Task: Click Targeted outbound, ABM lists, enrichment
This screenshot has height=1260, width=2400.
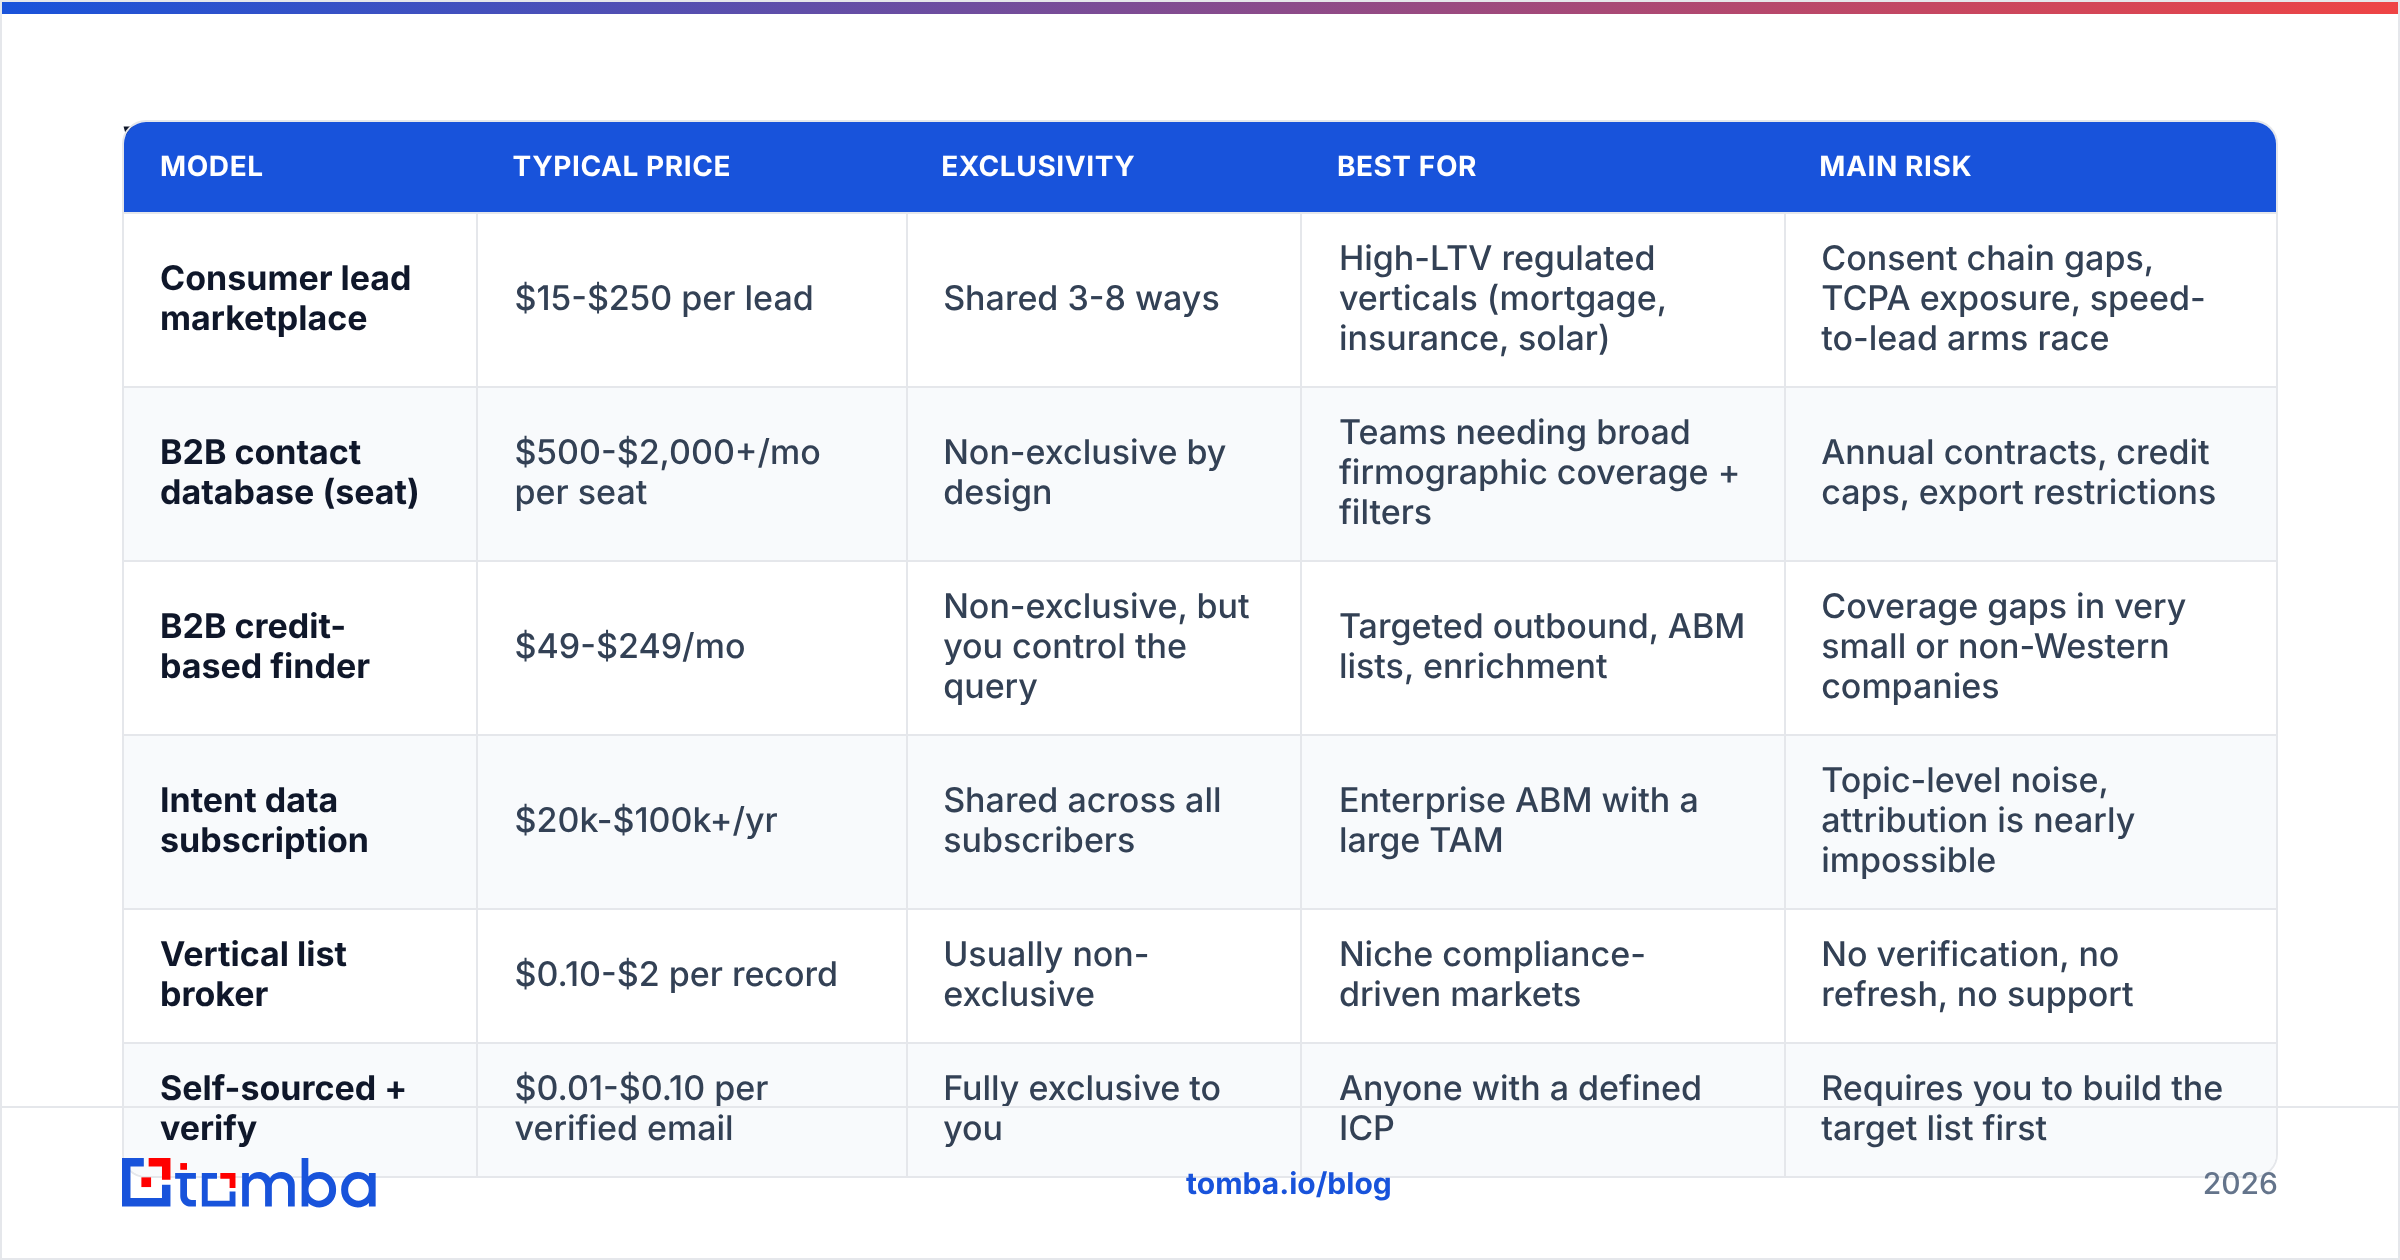Action: (x=1541, y=646)
